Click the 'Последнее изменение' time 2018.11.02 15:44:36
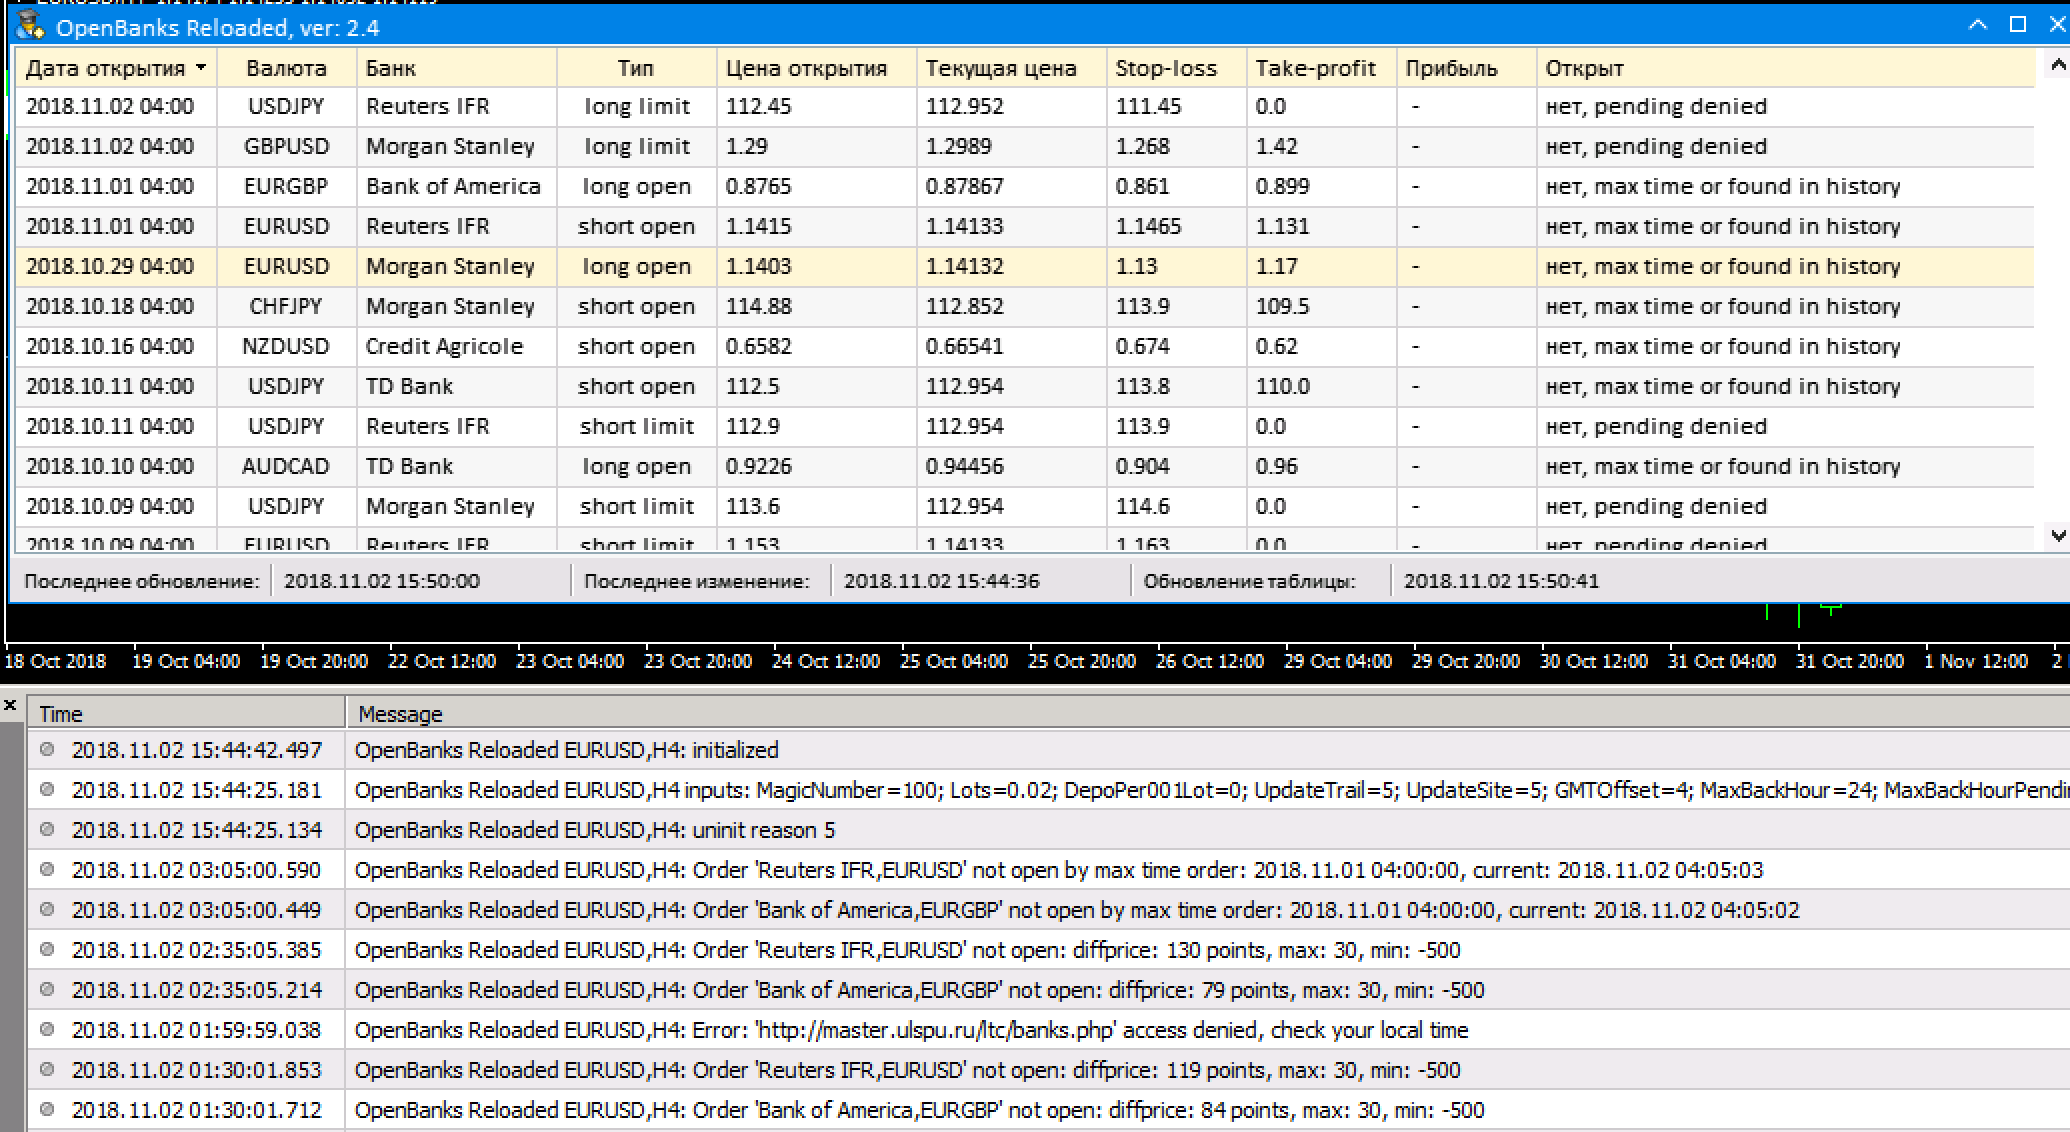The image size is (2070, 1132). coord(941,581)
